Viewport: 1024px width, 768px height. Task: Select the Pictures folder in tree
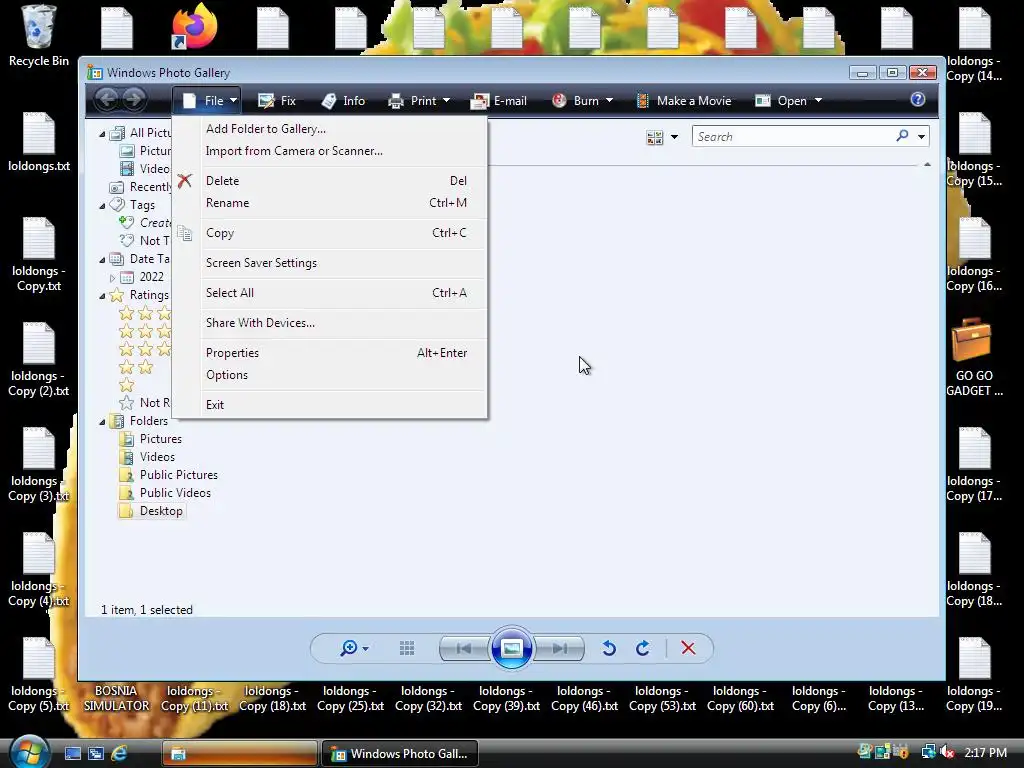tap(151, 439)
